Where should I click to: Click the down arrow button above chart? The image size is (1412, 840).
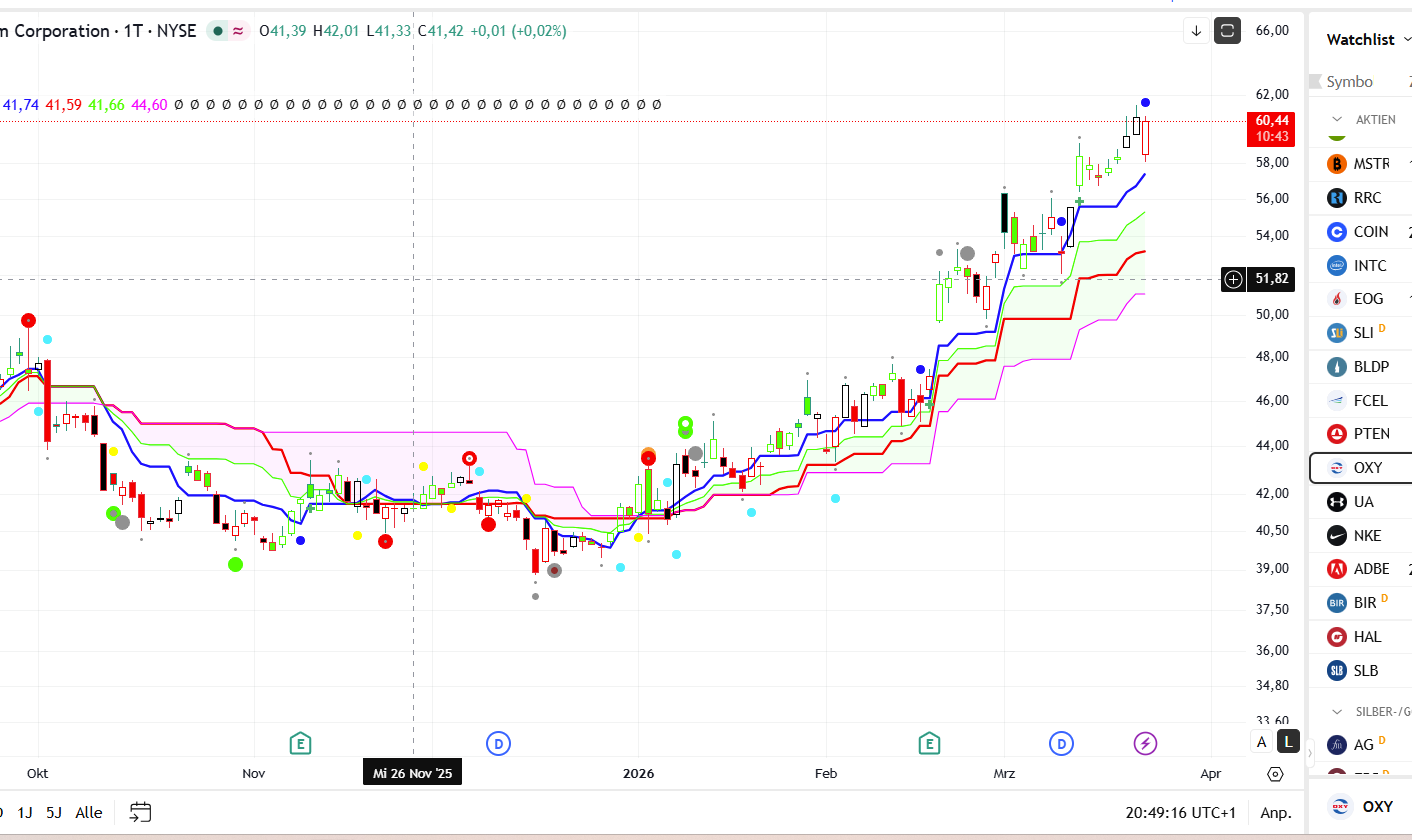click(x=1196, y=31)
